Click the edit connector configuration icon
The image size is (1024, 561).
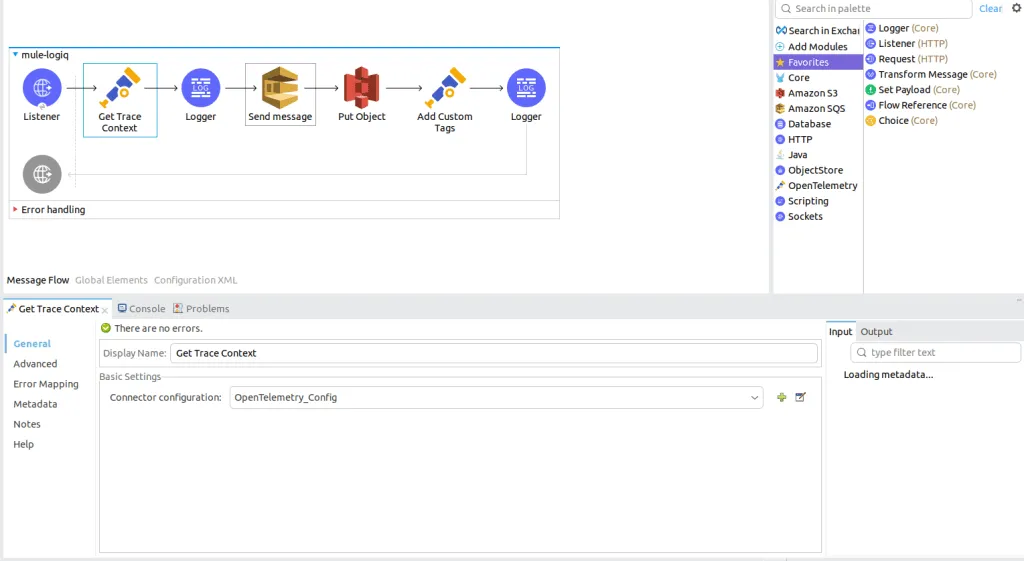click(801, 398)
